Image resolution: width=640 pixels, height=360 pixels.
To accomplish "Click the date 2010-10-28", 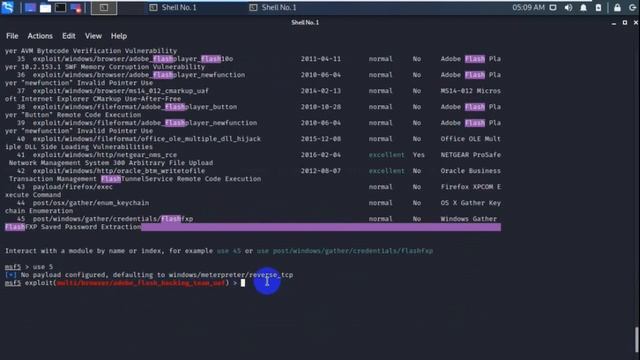I will [321, 107].
